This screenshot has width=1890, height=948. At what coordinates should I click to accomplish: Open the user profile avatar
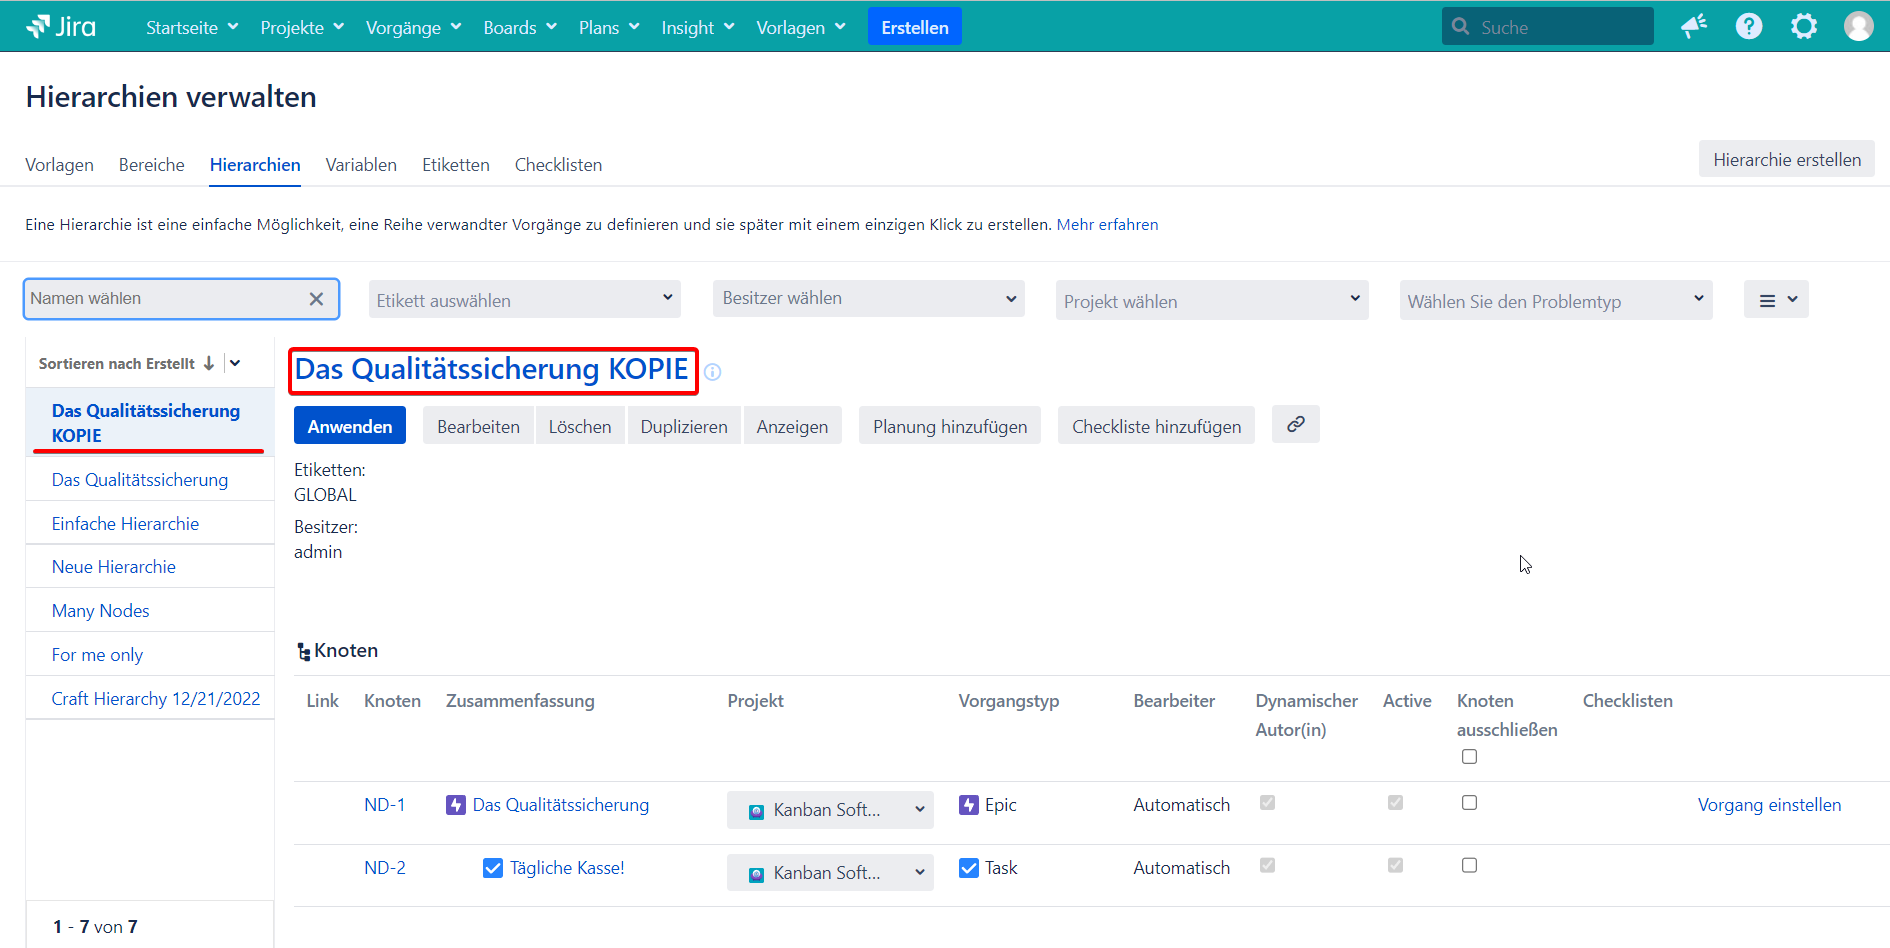pyautogui.click(x=1858, y=27)
